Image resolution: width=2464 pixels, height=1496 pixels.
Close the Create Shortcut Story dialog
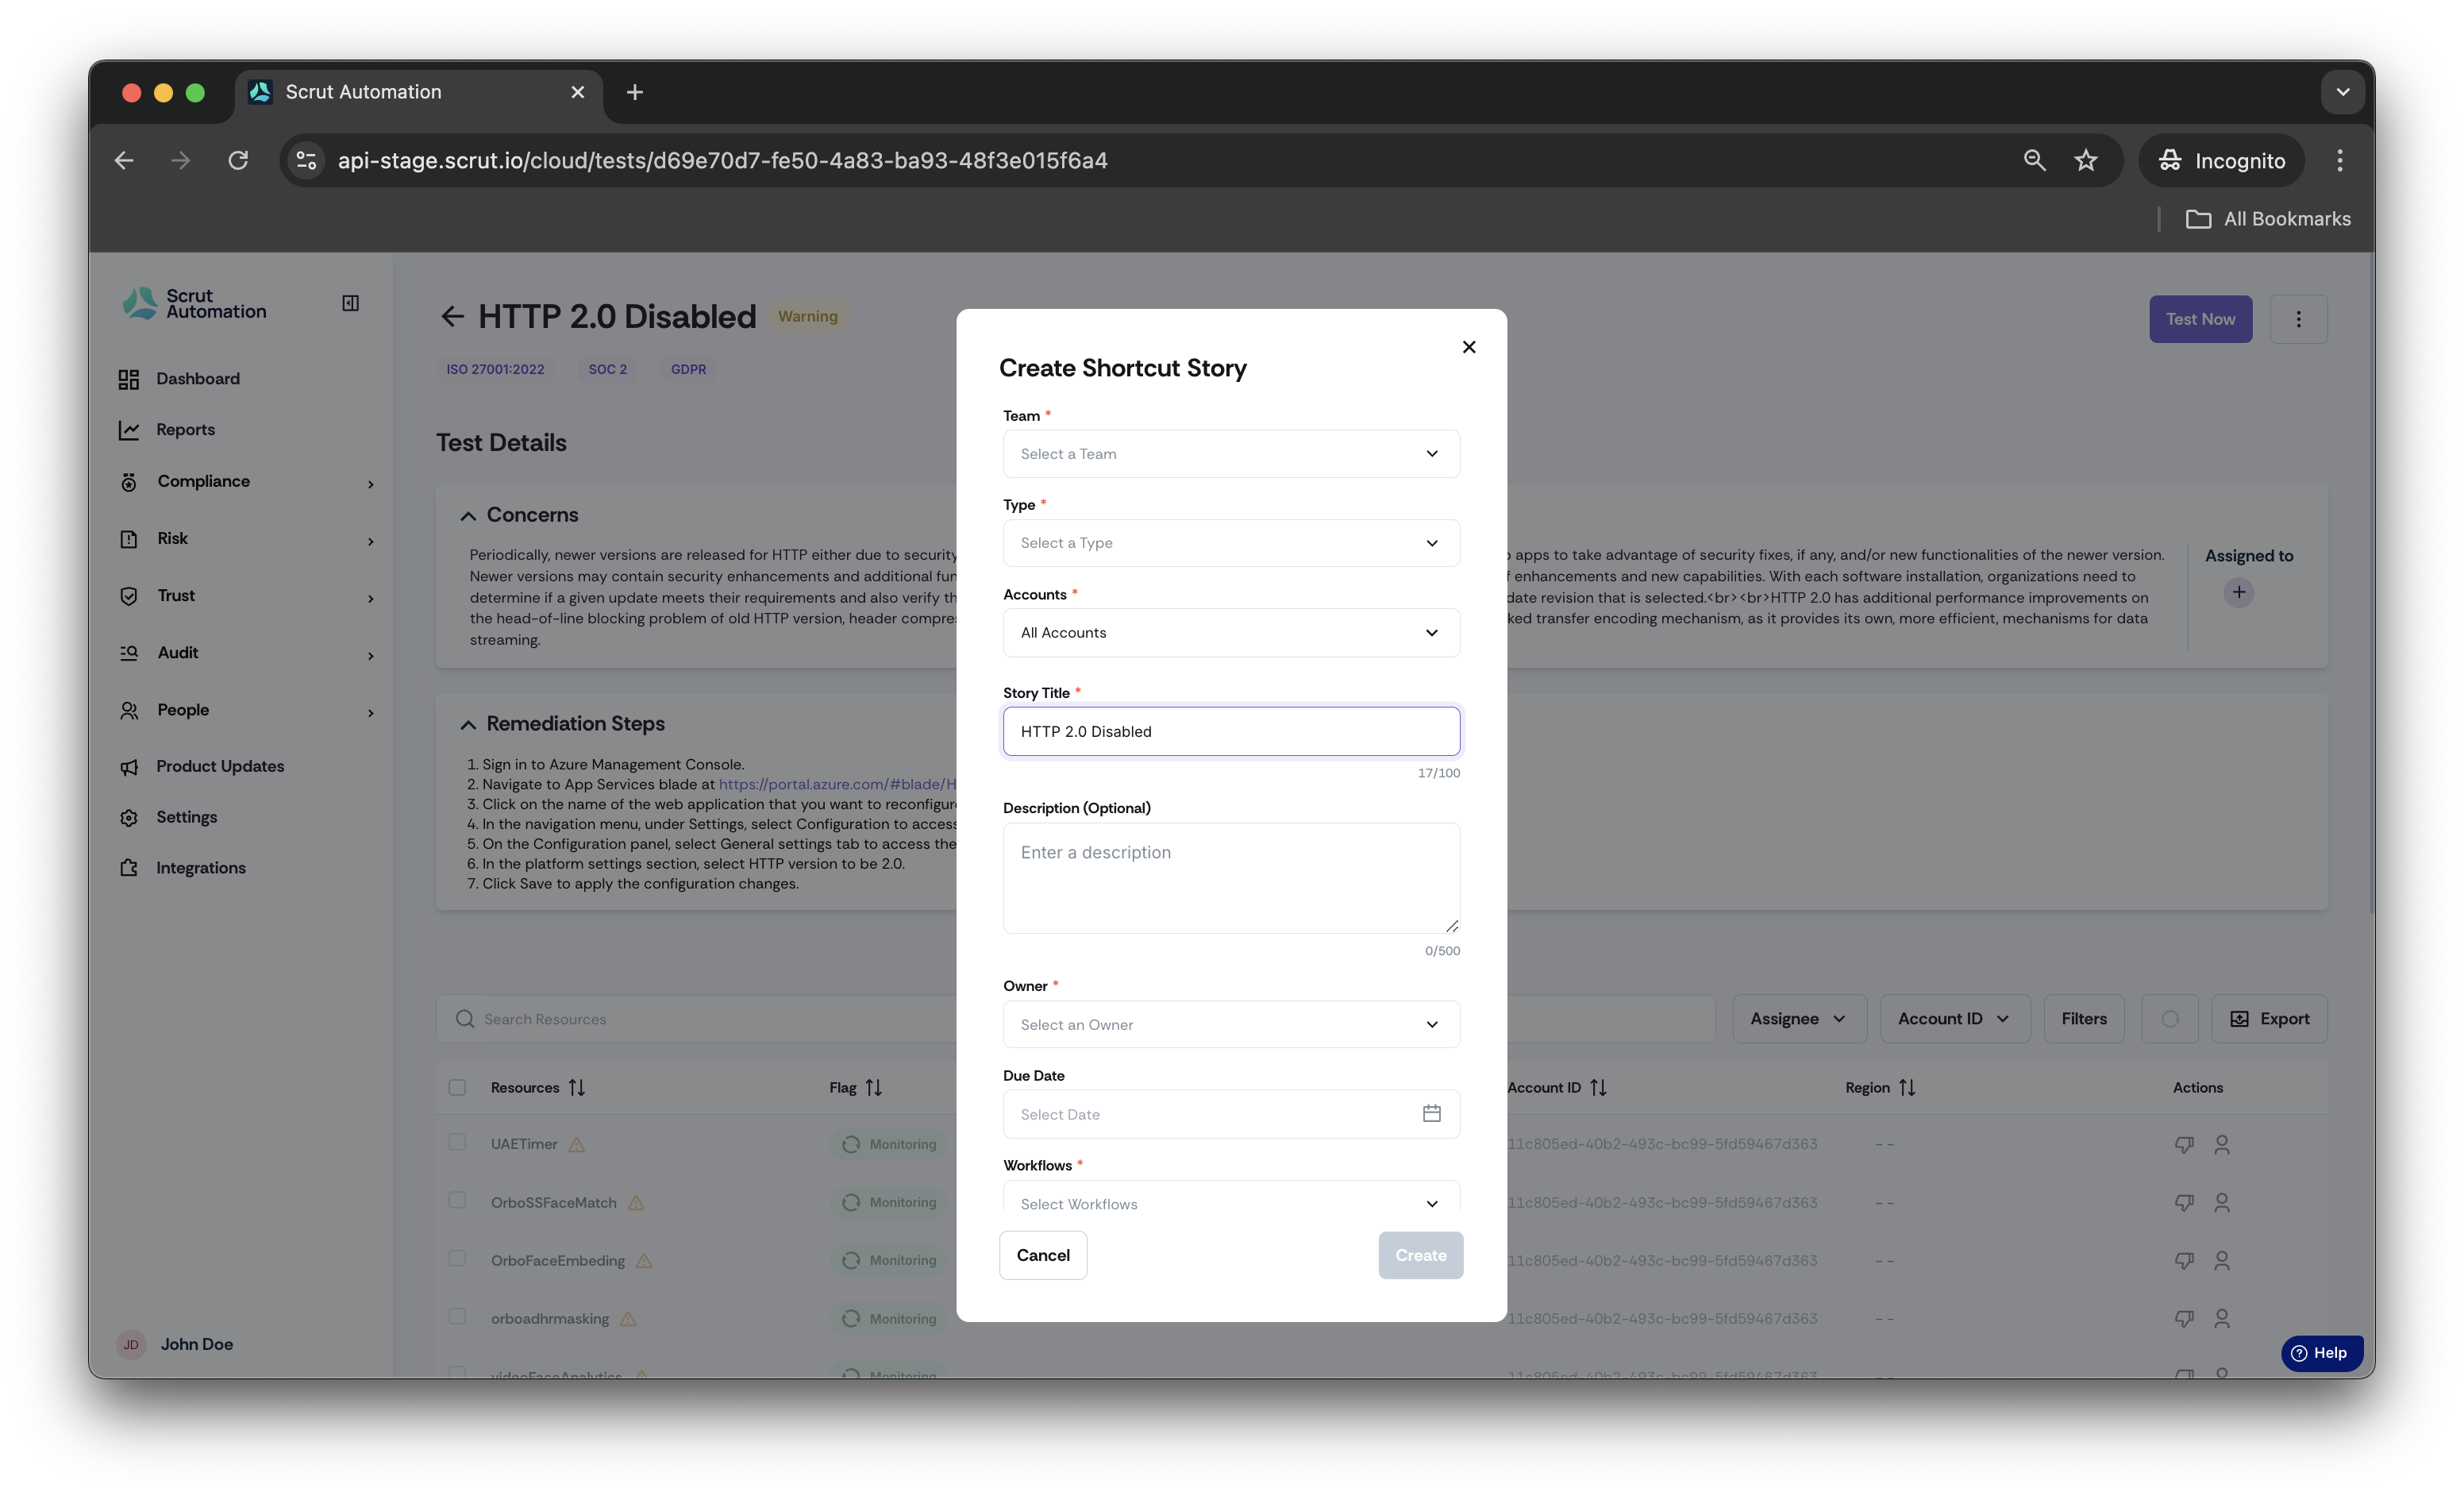coord(1468,347)
